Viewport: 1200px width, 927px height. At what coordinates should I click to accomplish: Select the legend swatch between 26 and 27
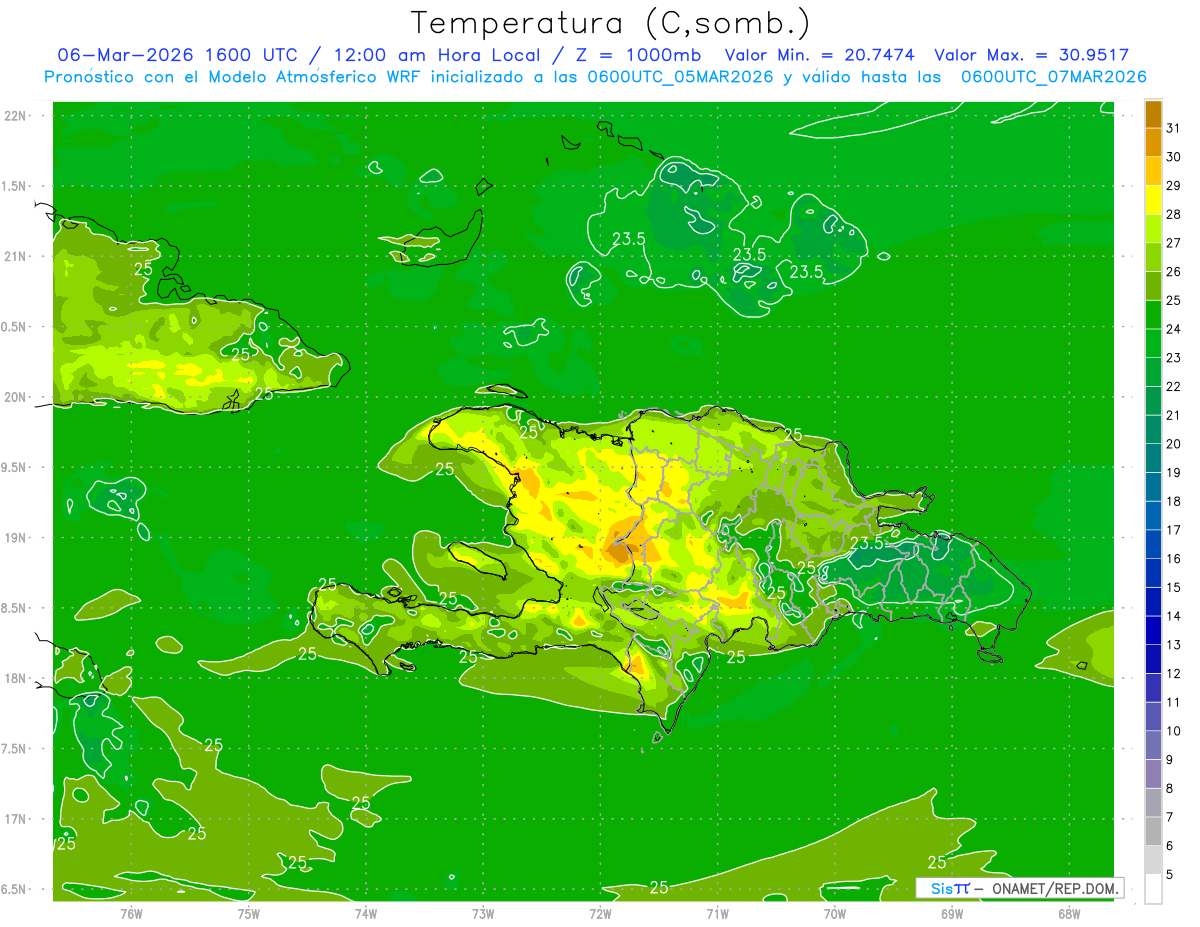click(1153, 257)
